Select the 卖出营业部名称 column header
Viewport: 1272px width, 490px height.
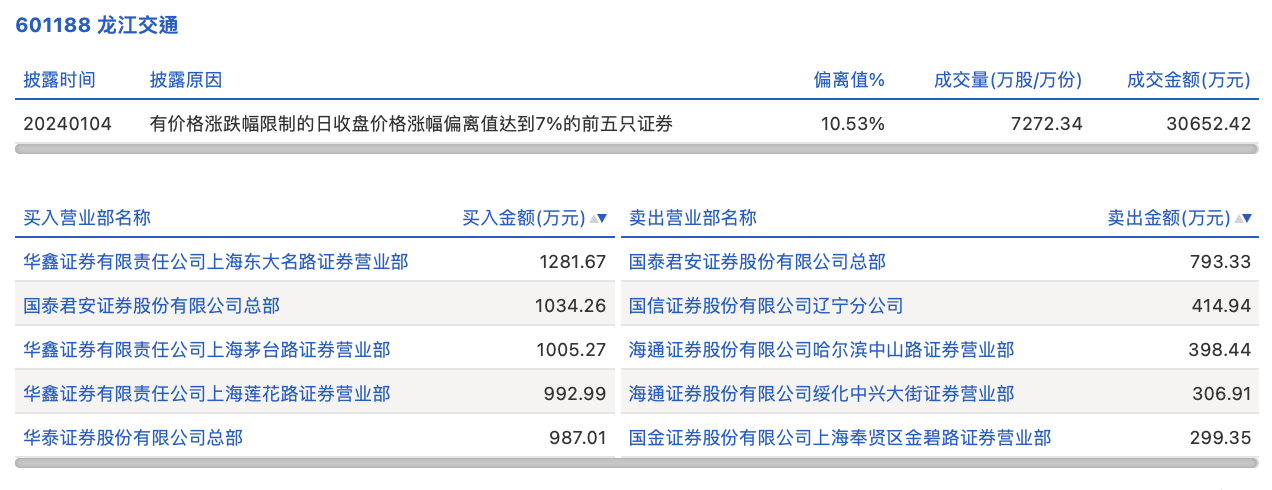(692, 218)
